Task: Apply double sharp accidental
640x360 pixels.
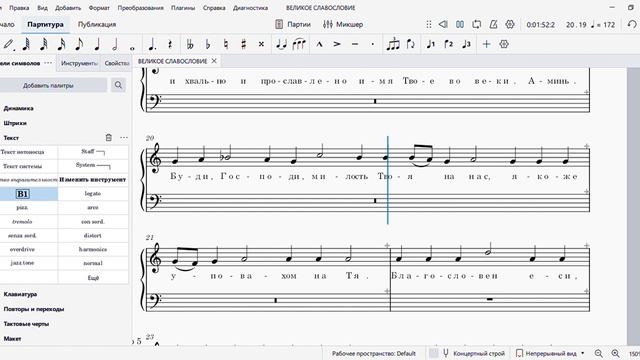Action: tap(261, 44)
